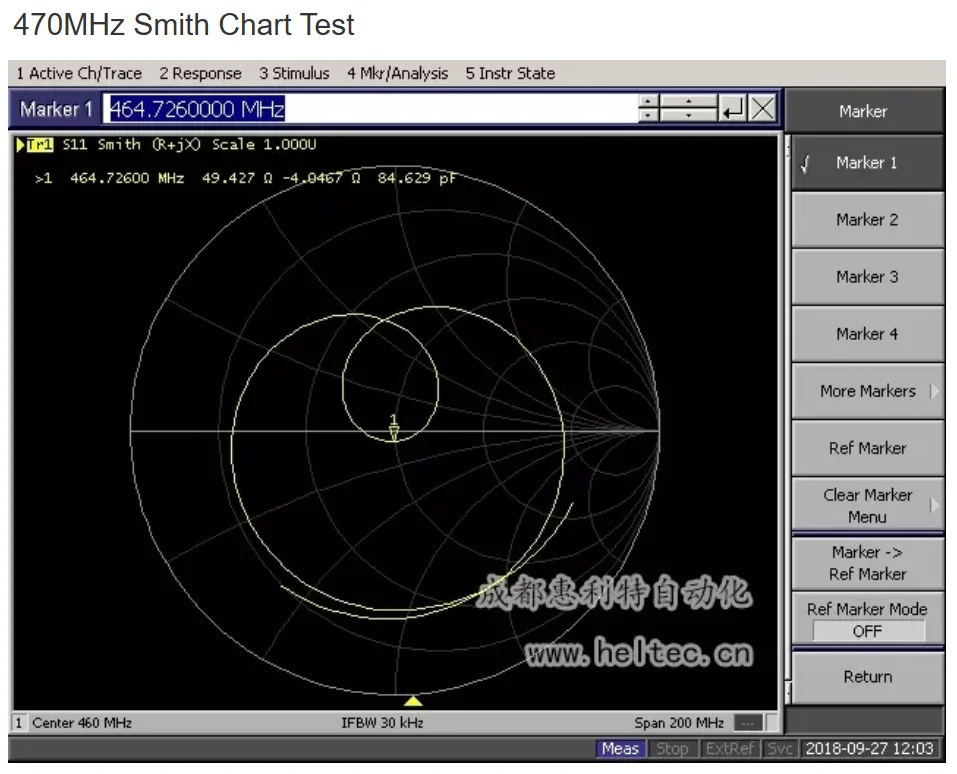Click the Meas status indicator
The height and width of the screenshot is (774, 957).
620,748
